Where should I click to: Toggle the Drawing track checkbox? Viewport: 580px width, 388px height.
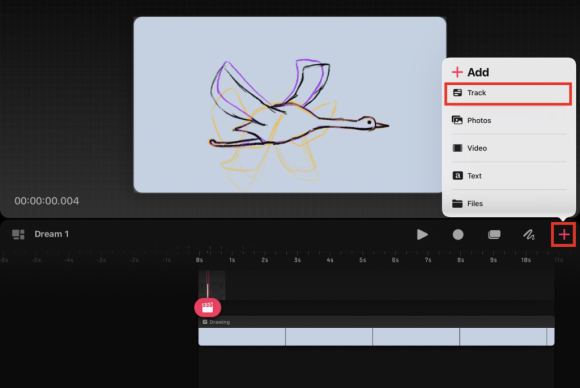pyautogui.click(x=205, y=322)
